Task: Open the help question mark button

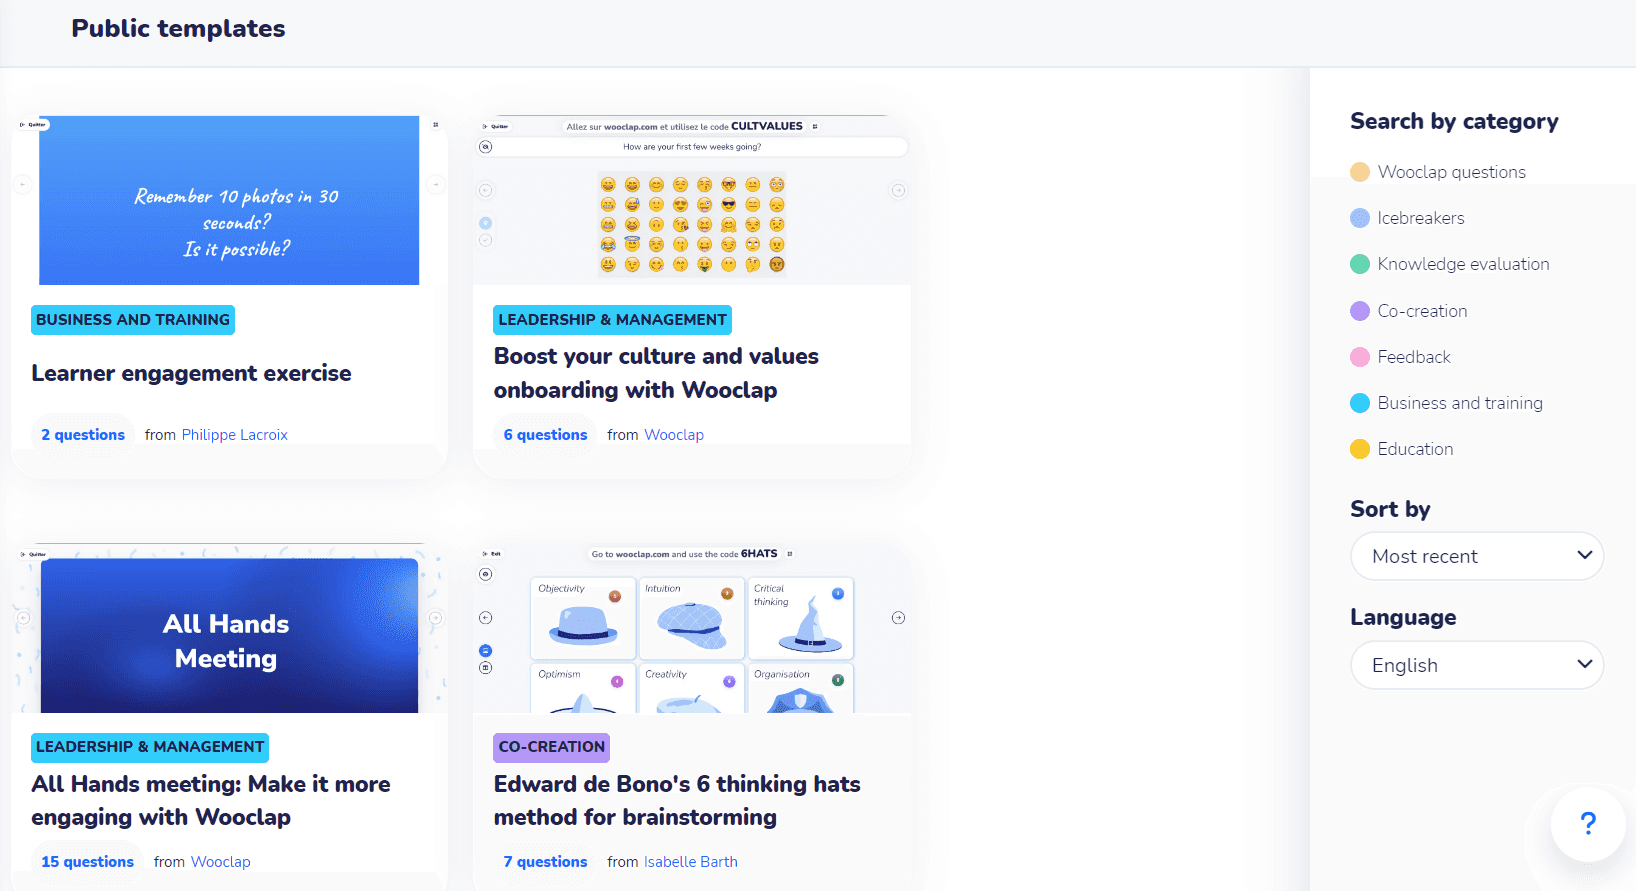Action: click(x=1587, y=823)
